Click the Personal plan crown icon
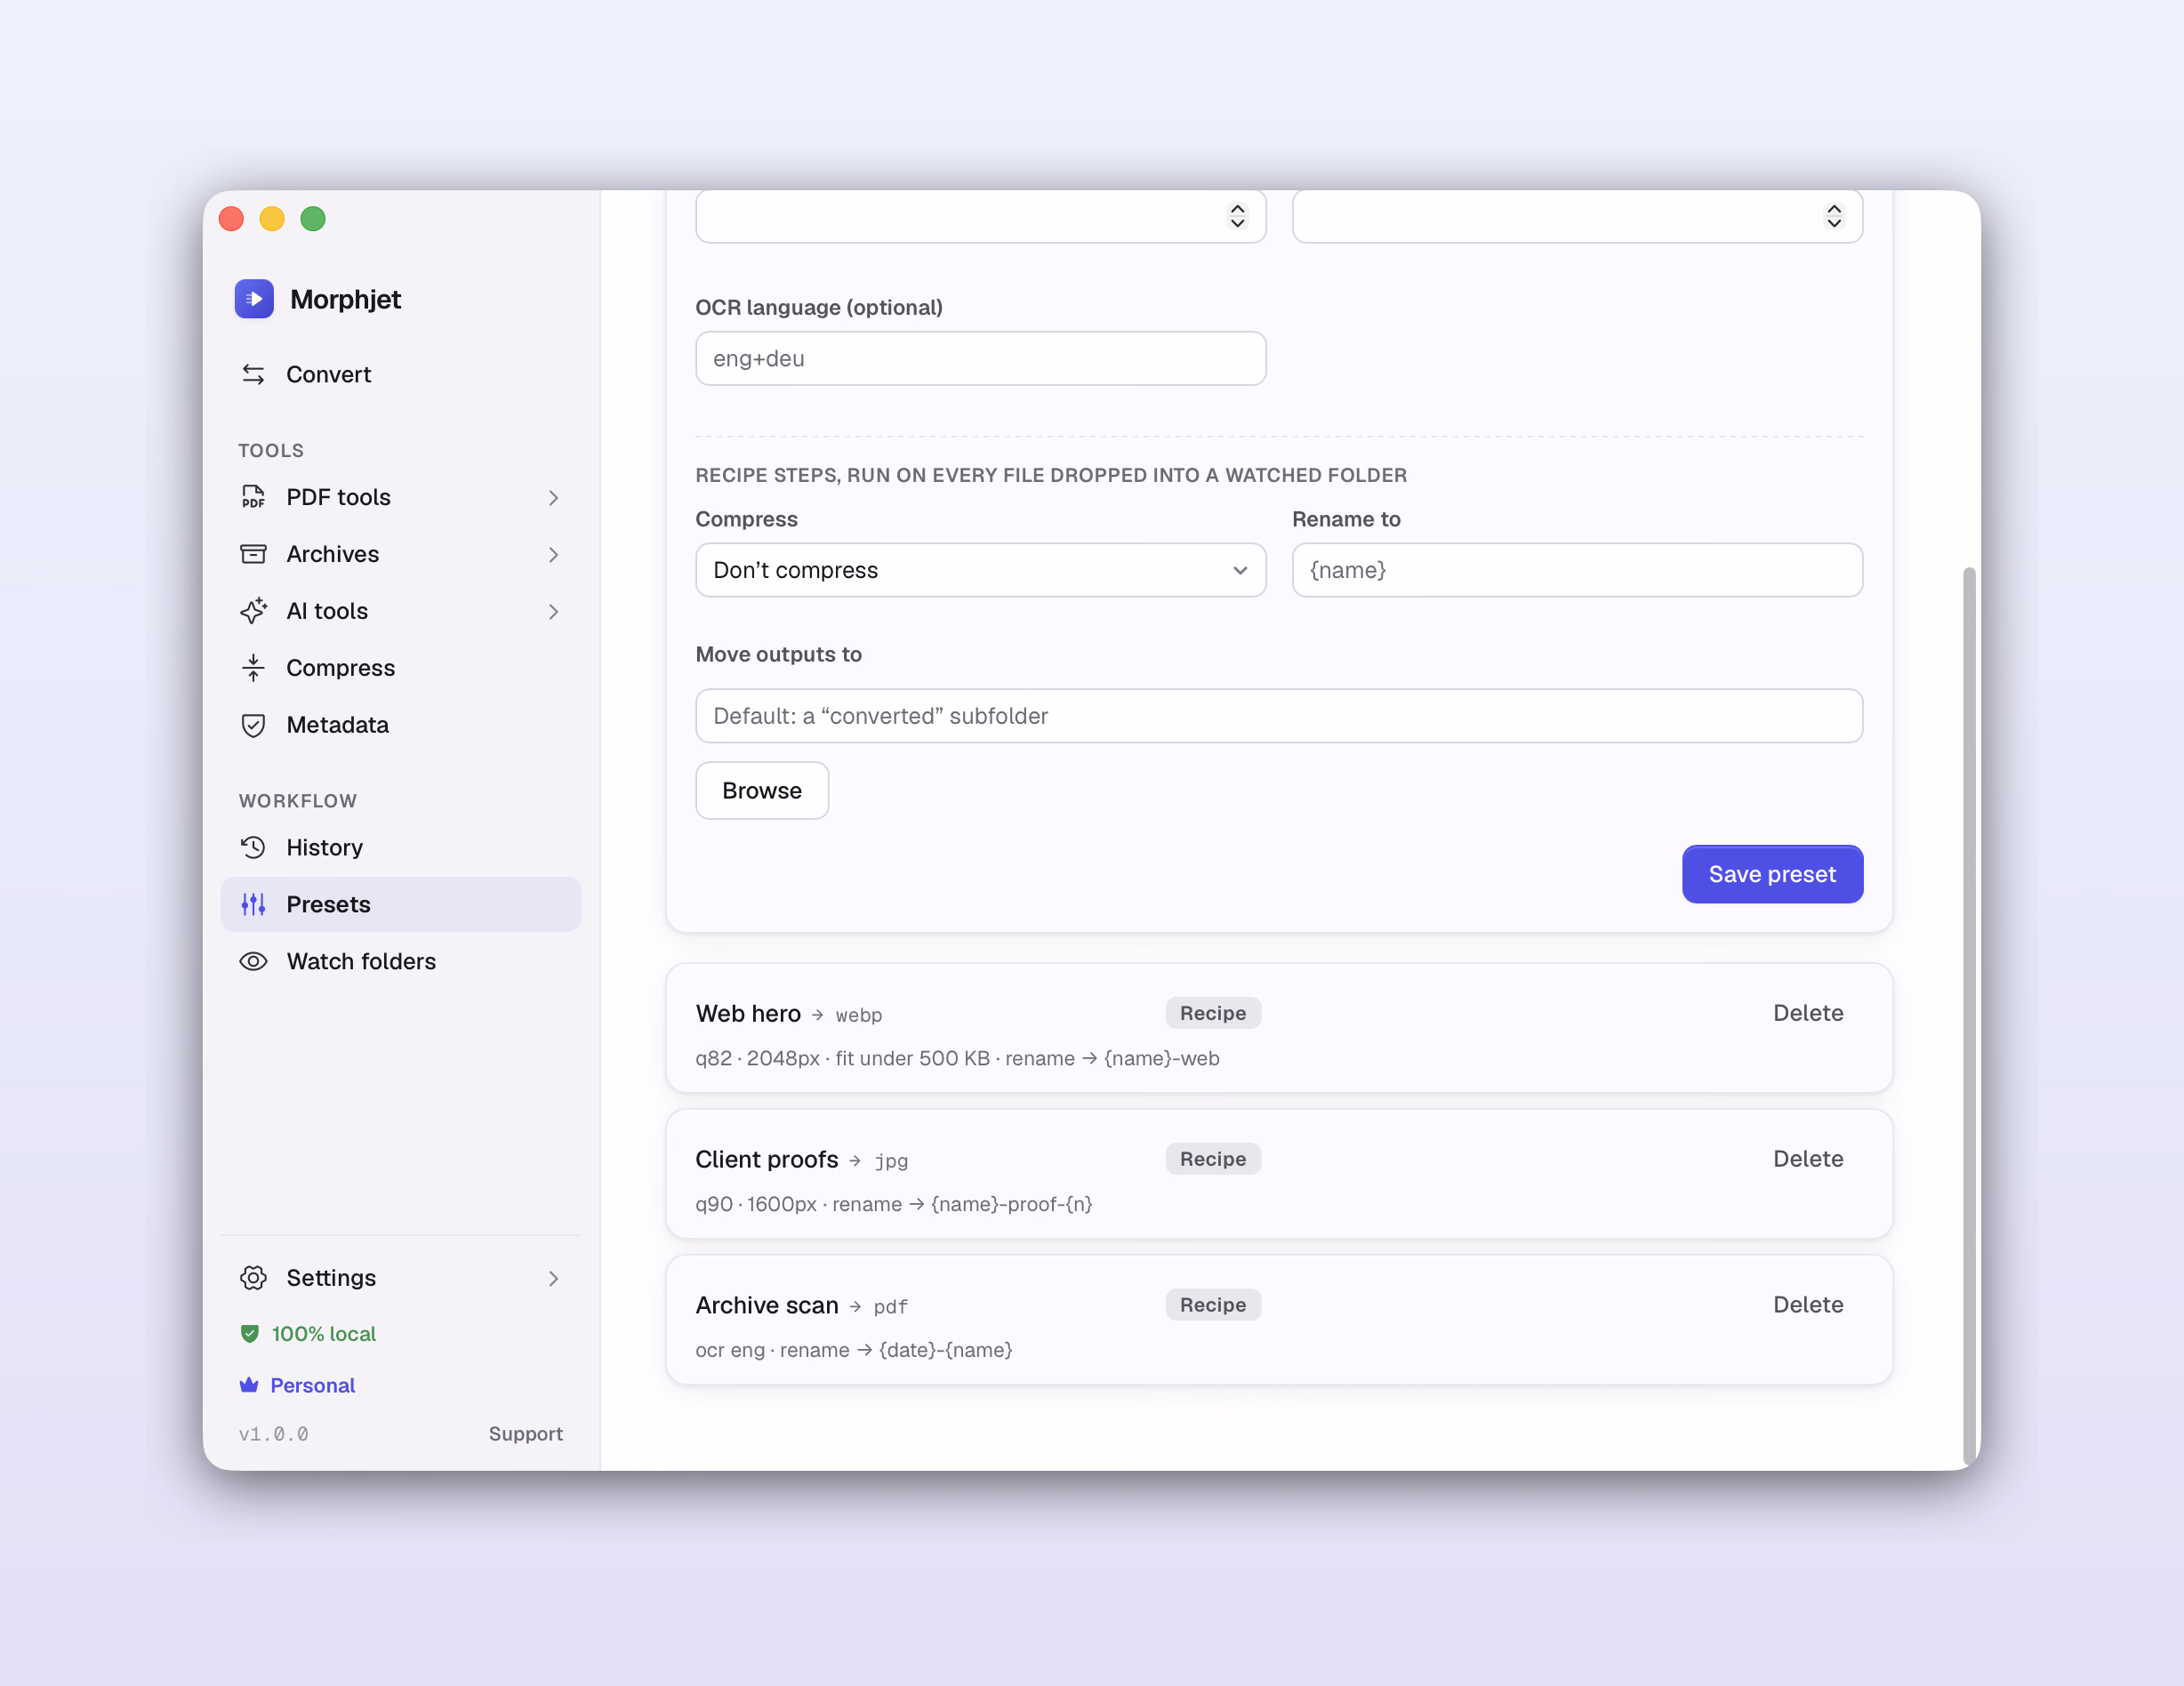This screenshot has width=2184, height=1686. tap(249, 1385)
